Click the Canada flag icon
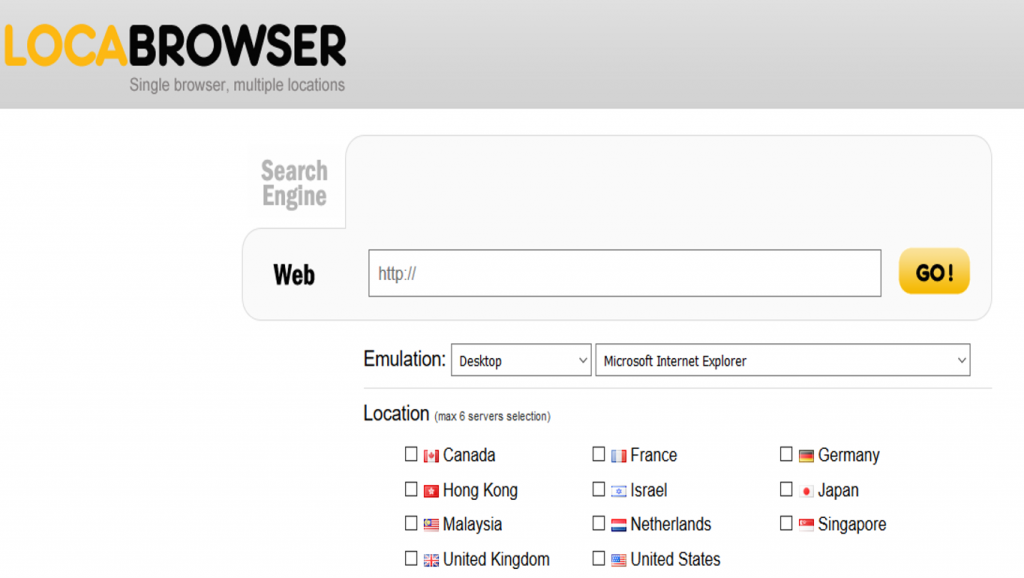This screenshot has width=1024, height=578. click(x=430, y=454)
